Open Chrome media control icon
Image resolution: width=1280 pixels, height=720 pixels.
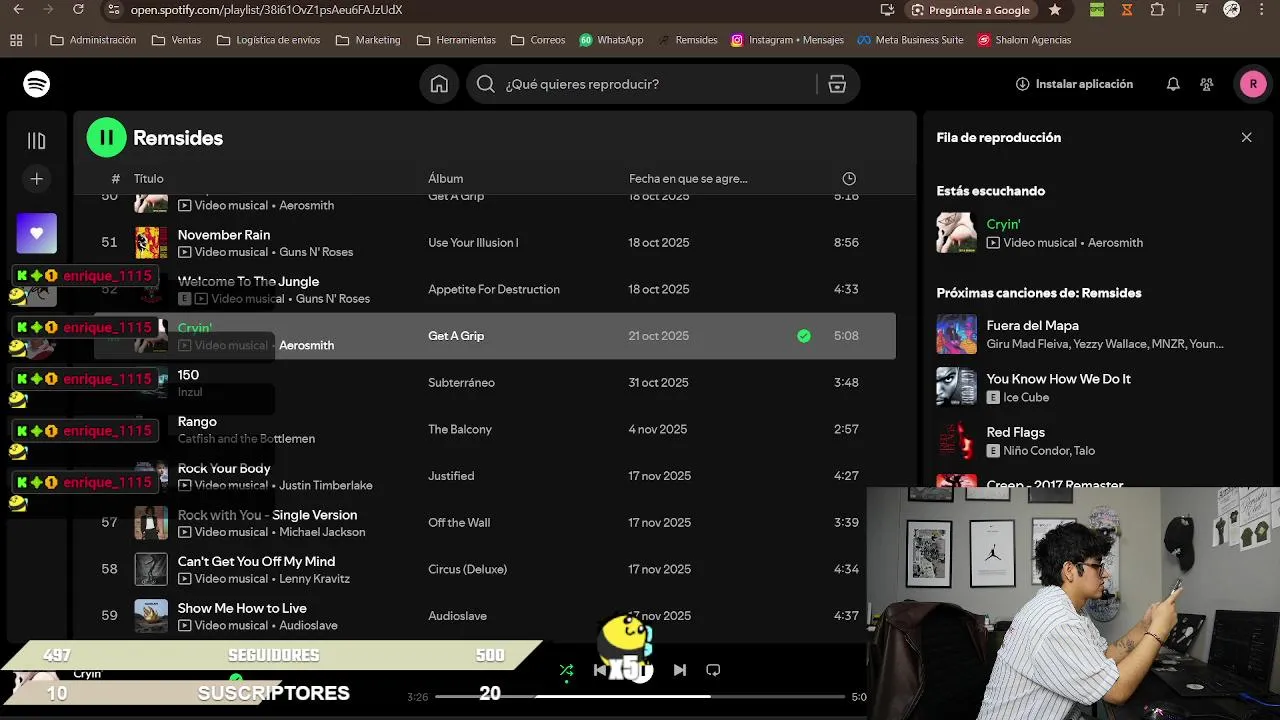pos(1201,10)
